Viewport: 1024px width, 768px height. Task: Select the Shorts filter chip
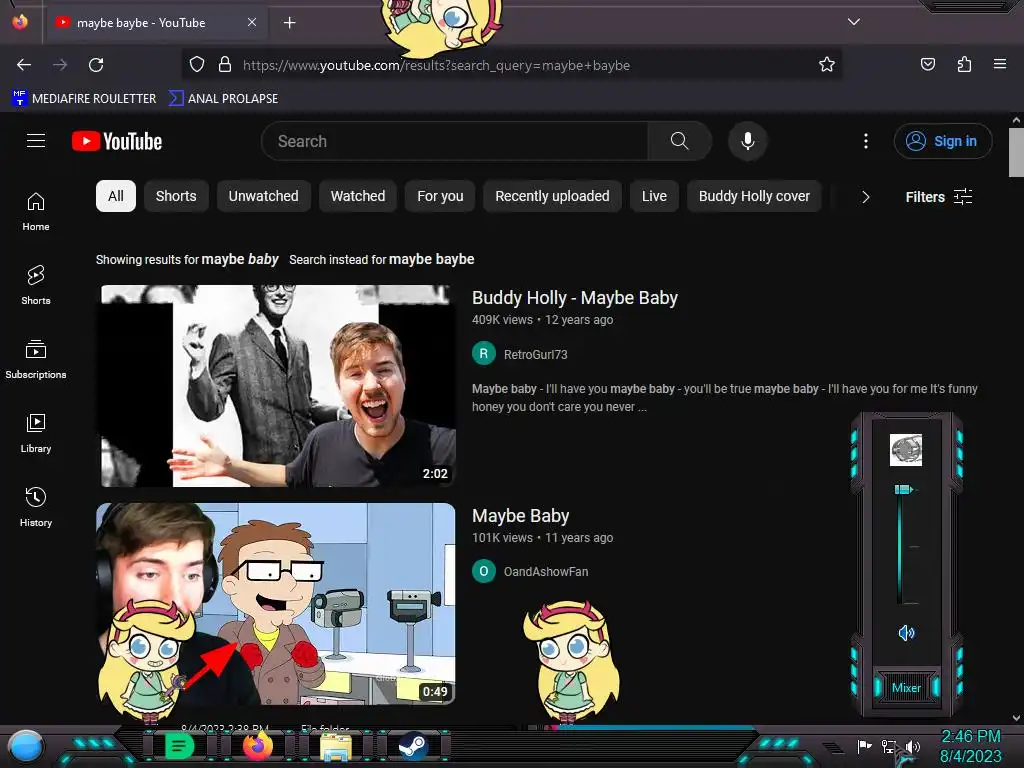point(176,196)
